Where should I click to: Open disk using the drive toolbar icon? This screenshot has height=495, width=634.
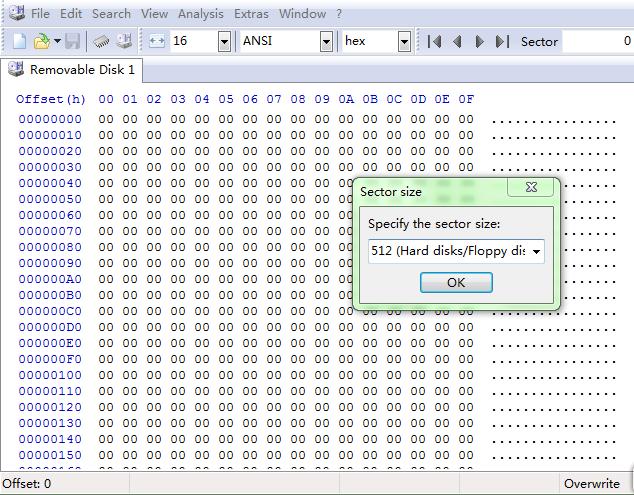124,41
